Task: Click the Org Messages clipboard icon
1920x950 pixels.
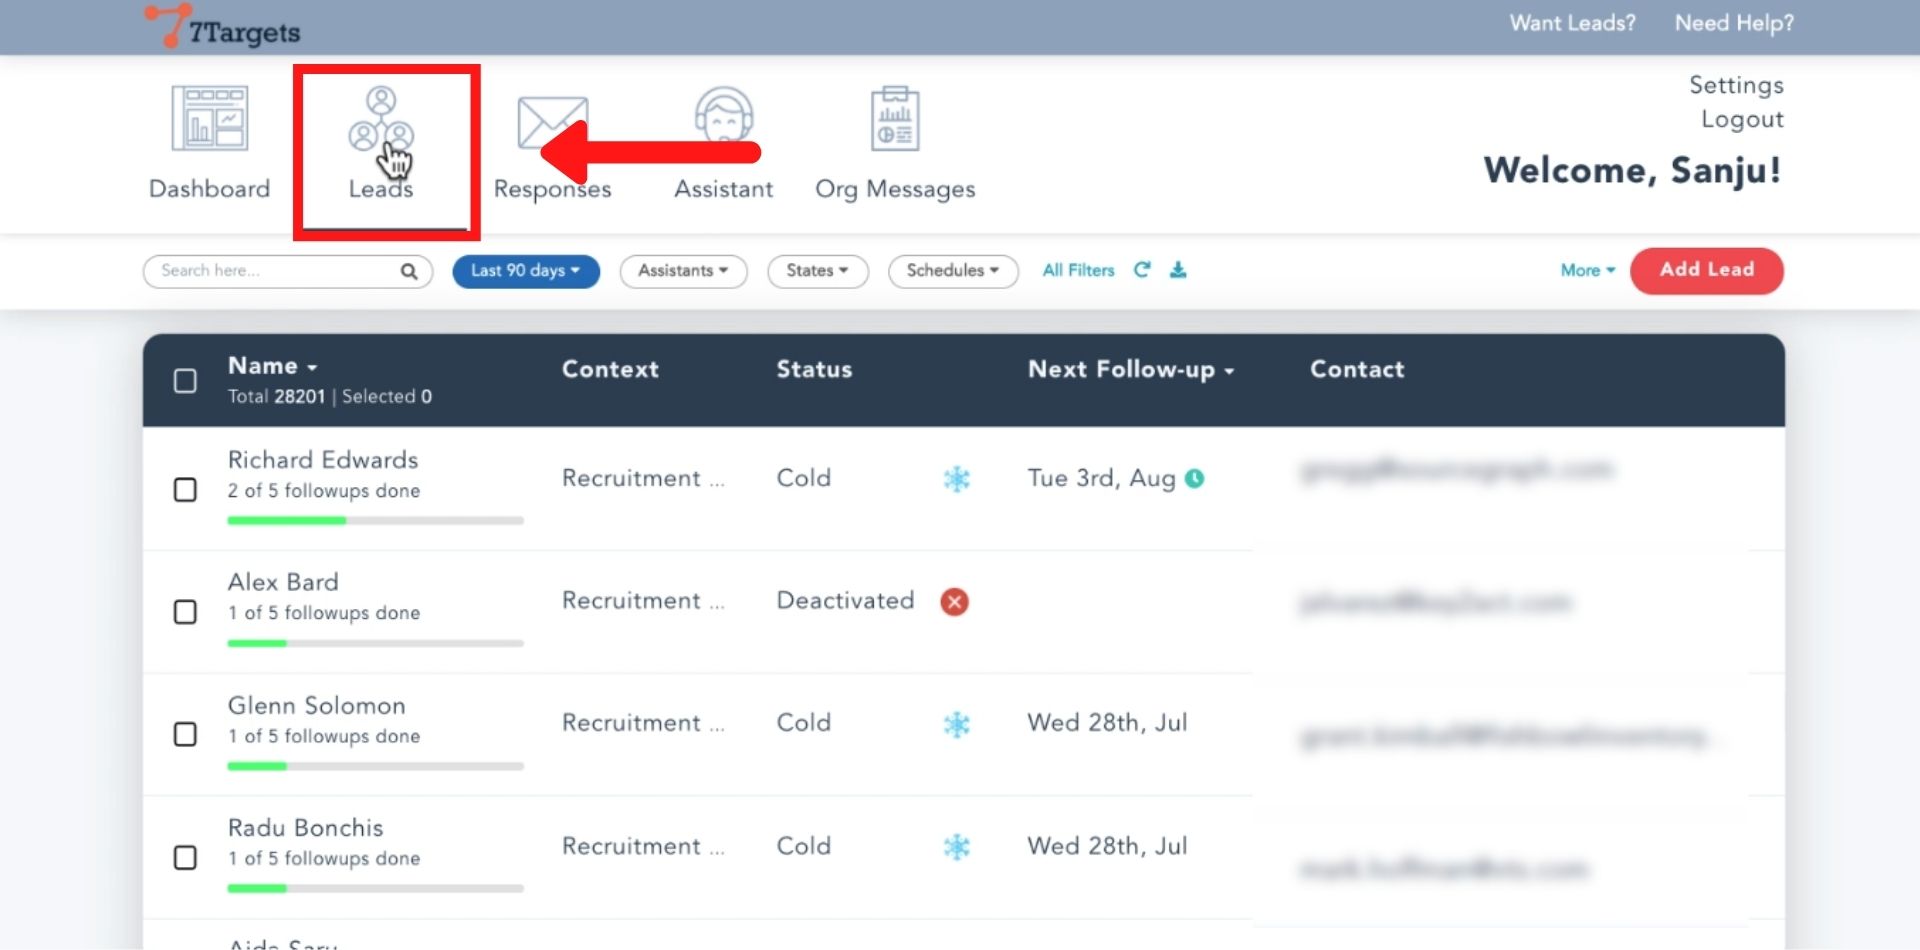Action: [x=894, y=119]
